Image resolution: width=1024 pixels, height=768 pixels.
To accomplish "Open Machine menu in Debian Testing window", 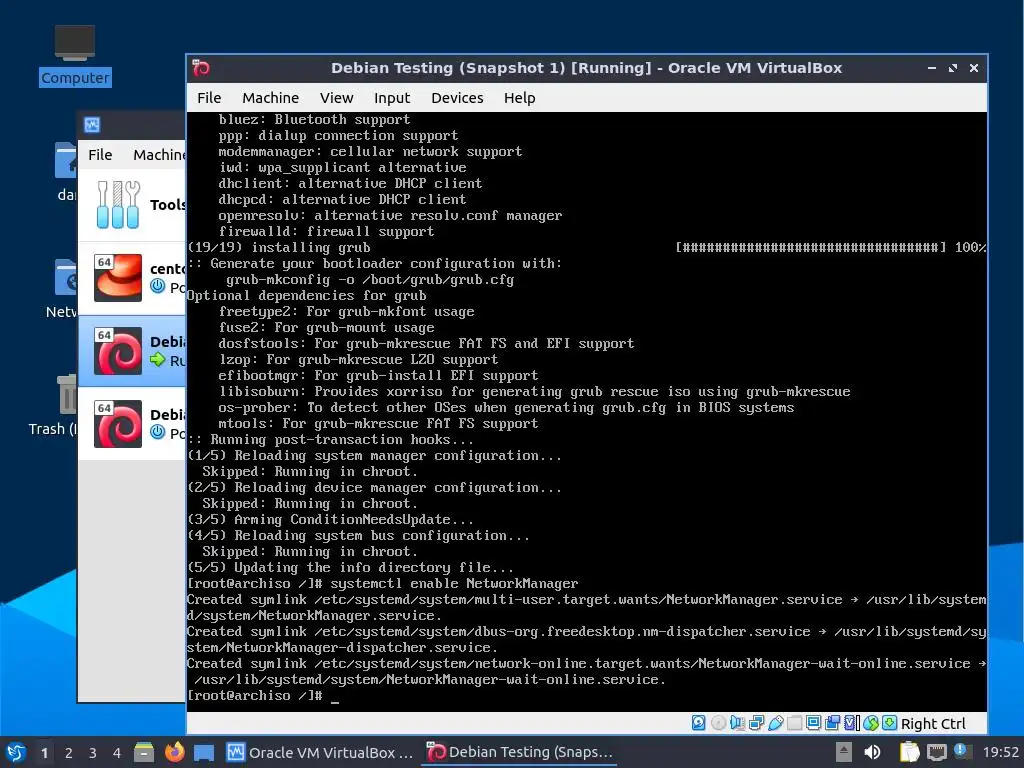I will pos(270,98).
